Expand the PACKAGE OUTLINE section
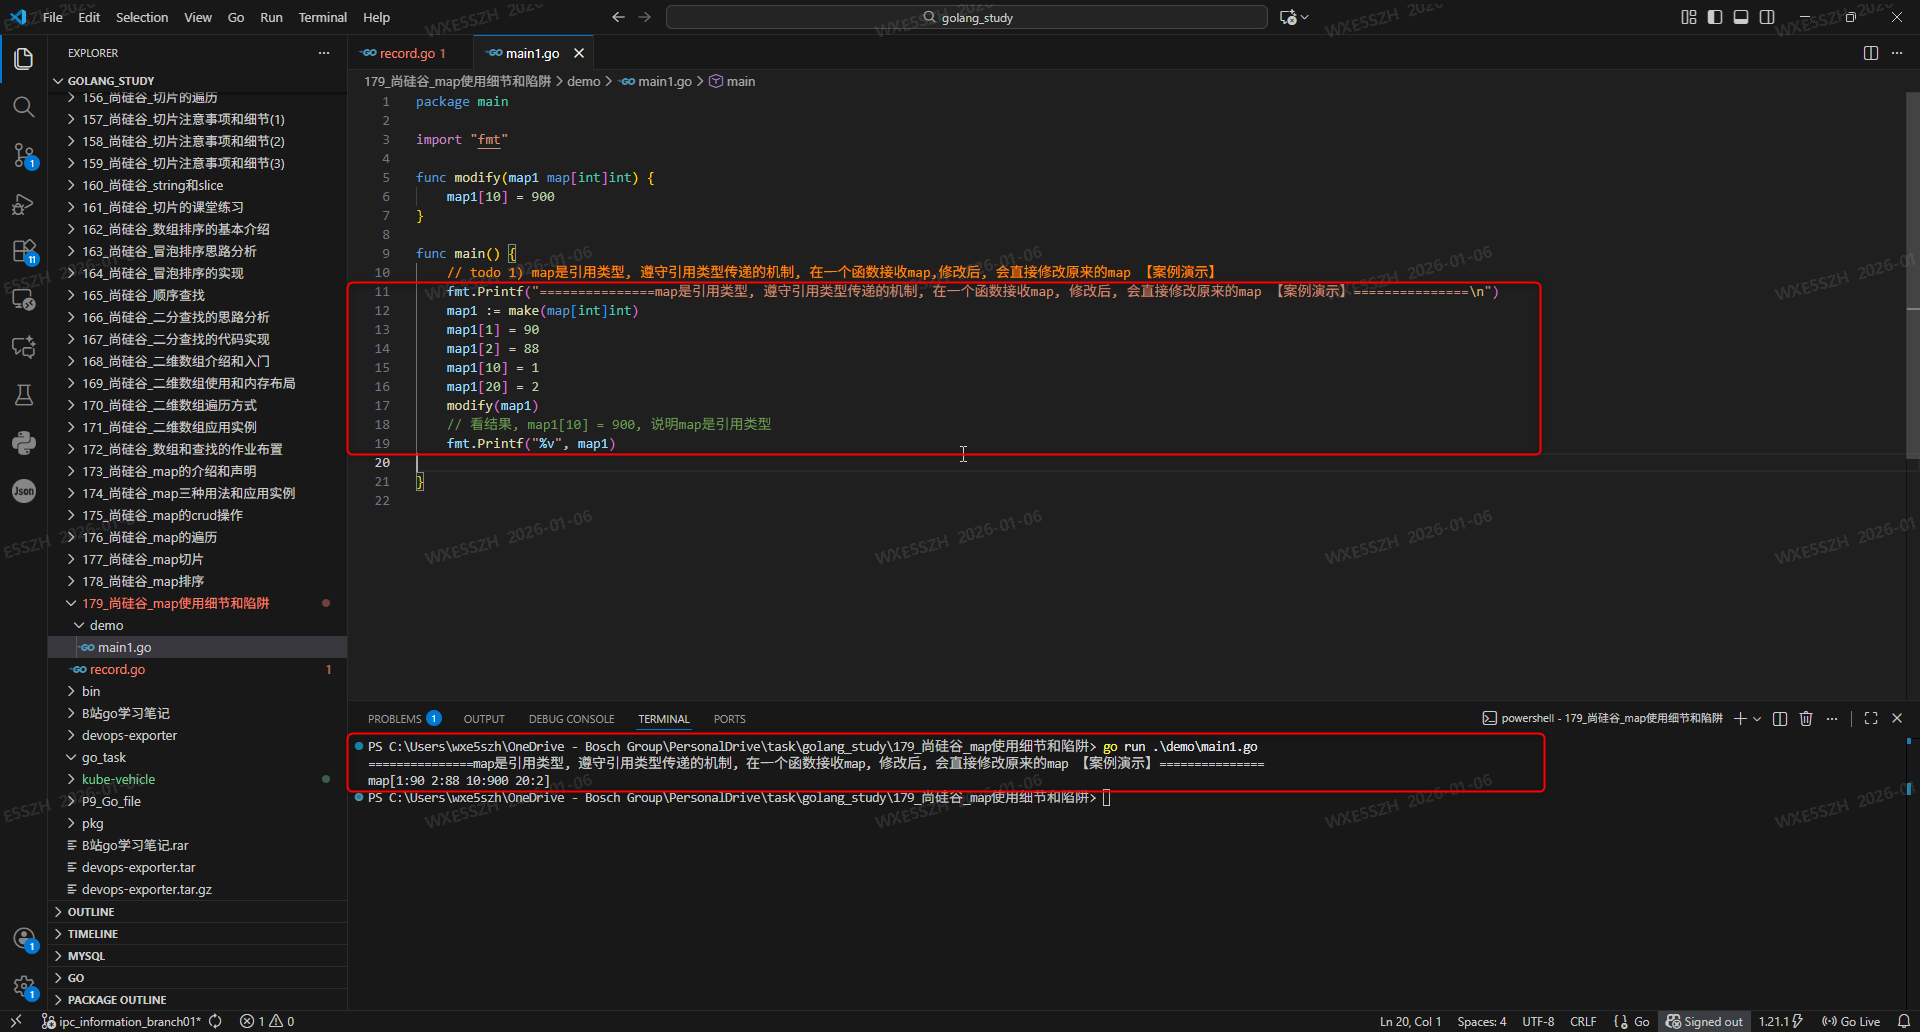 (198, 1000)
